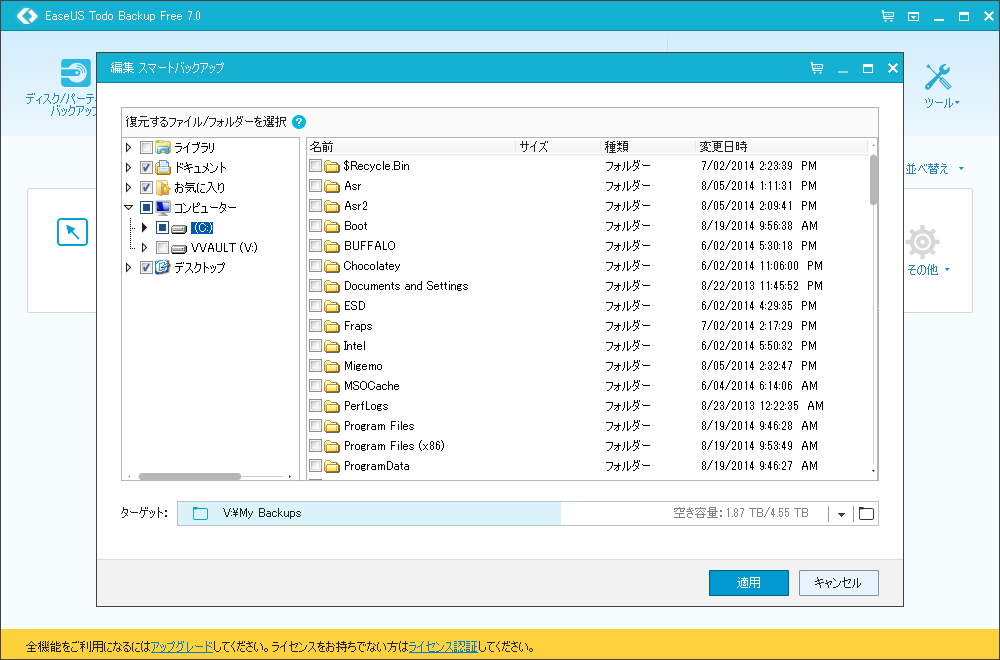
Task: Open the その他 dropdown label
Action: 929,270
